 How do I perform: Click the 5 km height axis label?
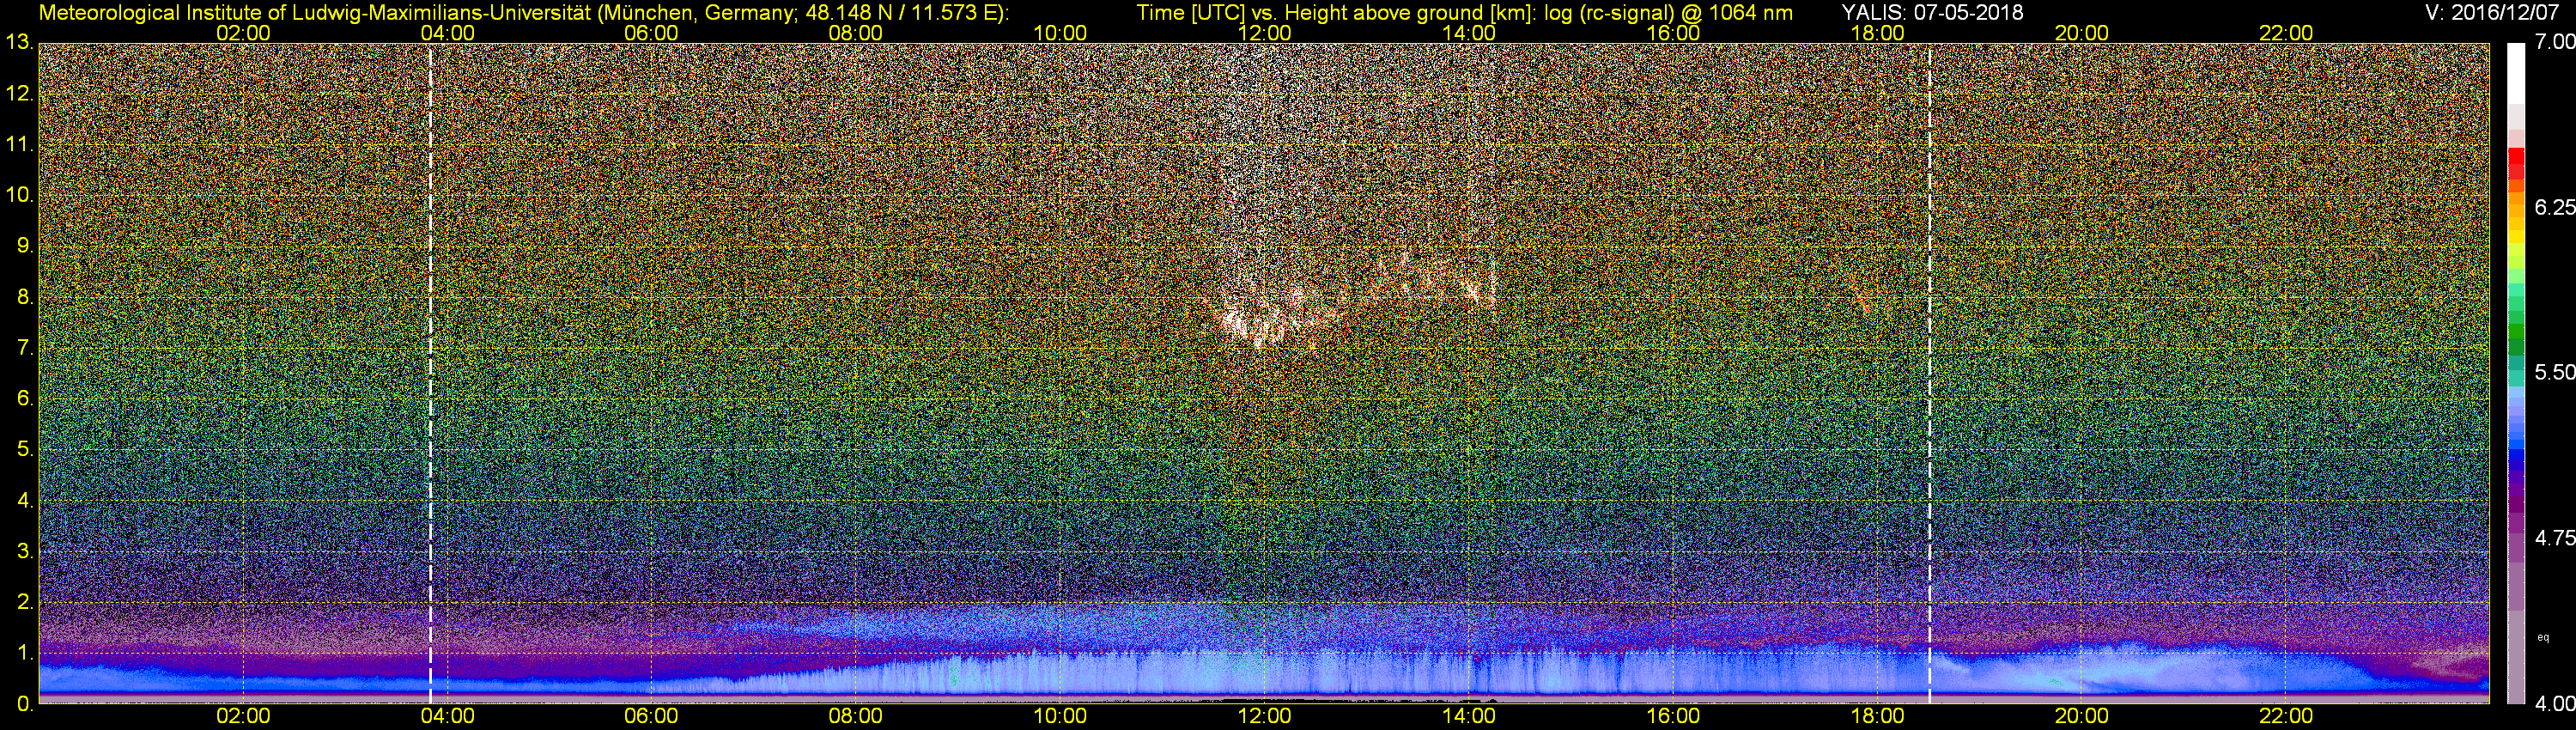(x=24, y=450)
